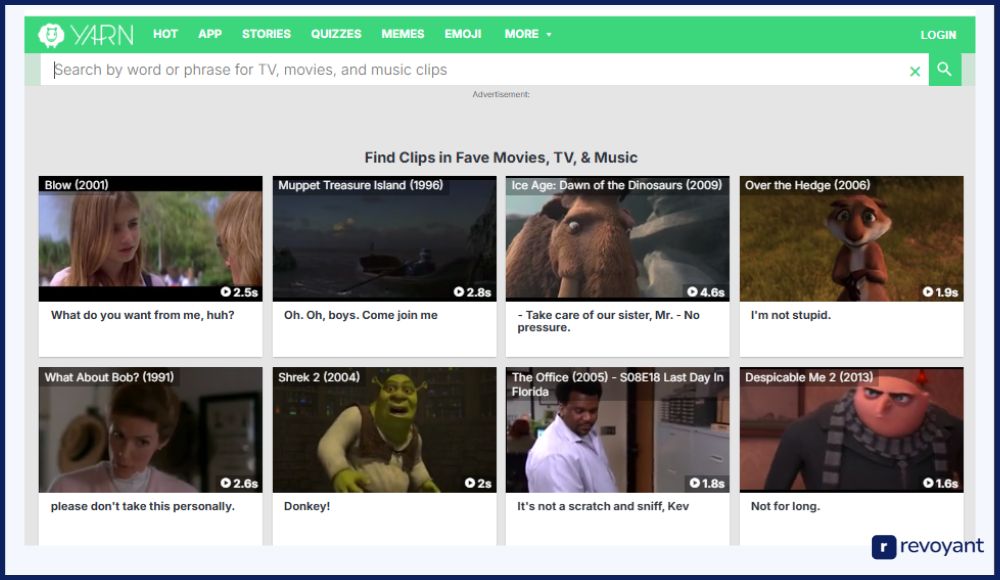Click the "Find Clips in Fave Movies, TV, & Music" heading
The height and width of the screenshot is (580, 1000).
[x=501, y=158]
